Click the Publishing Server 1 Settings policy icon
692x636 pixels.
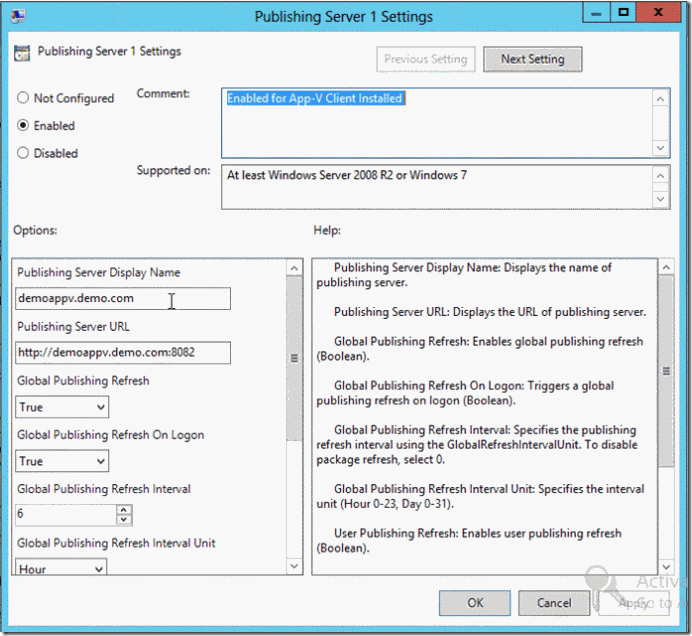22,53
